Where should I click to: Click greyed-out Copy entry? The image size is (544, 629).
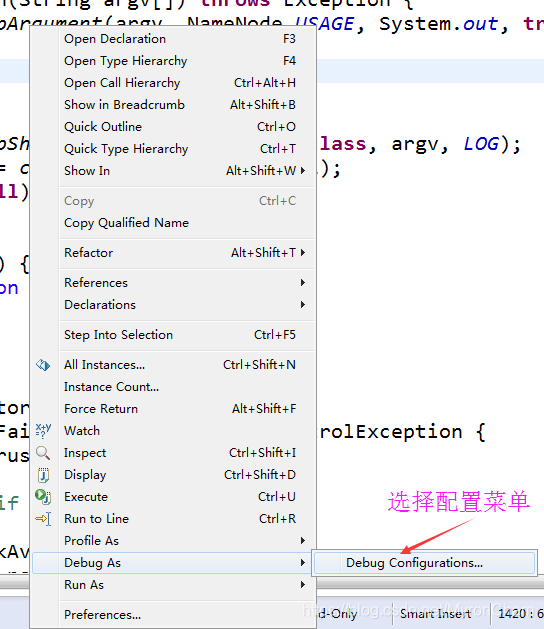point(173,201)
